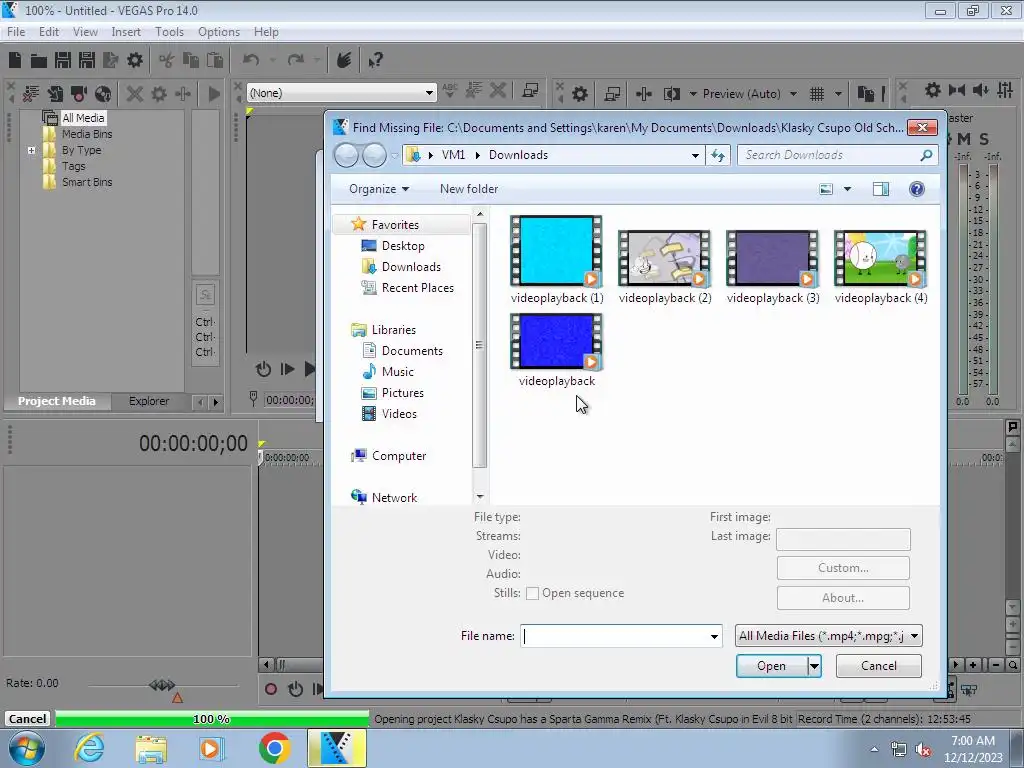Open the Insert menu
Viewport: 1024px width, 768px height.
point(125,32)
